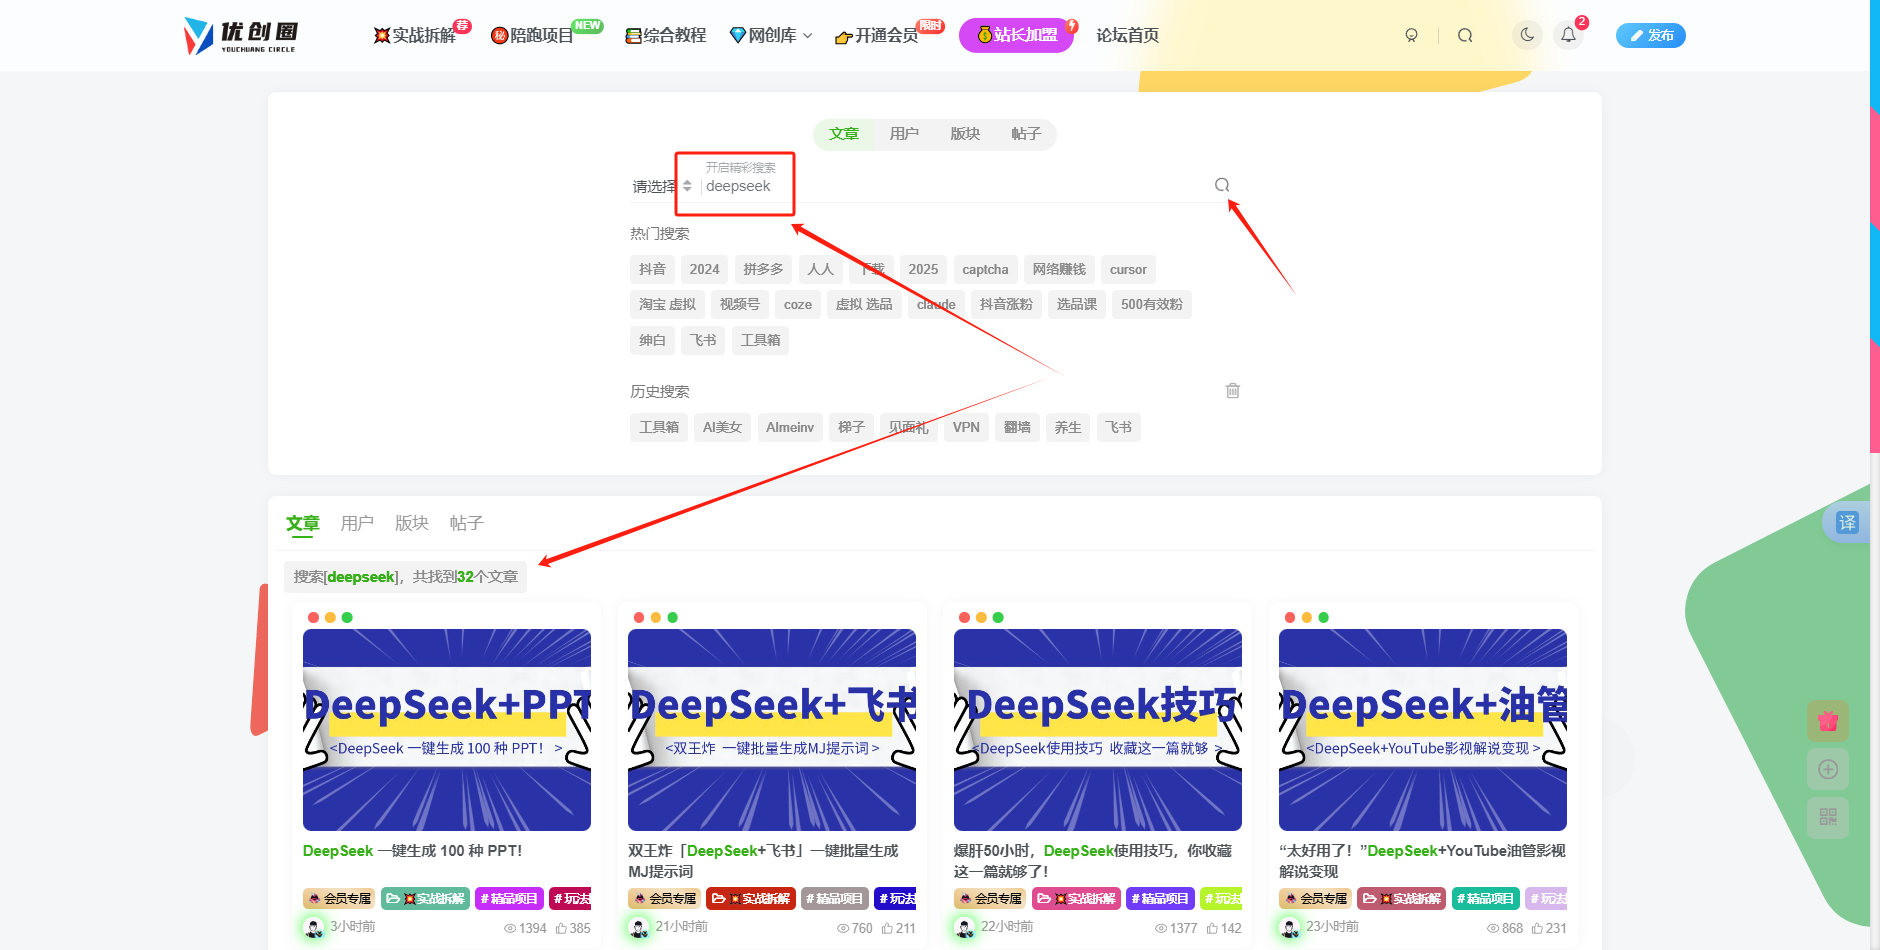Open notifications bell icon
Screen dimensions: 1880x950
(1568, 35)
